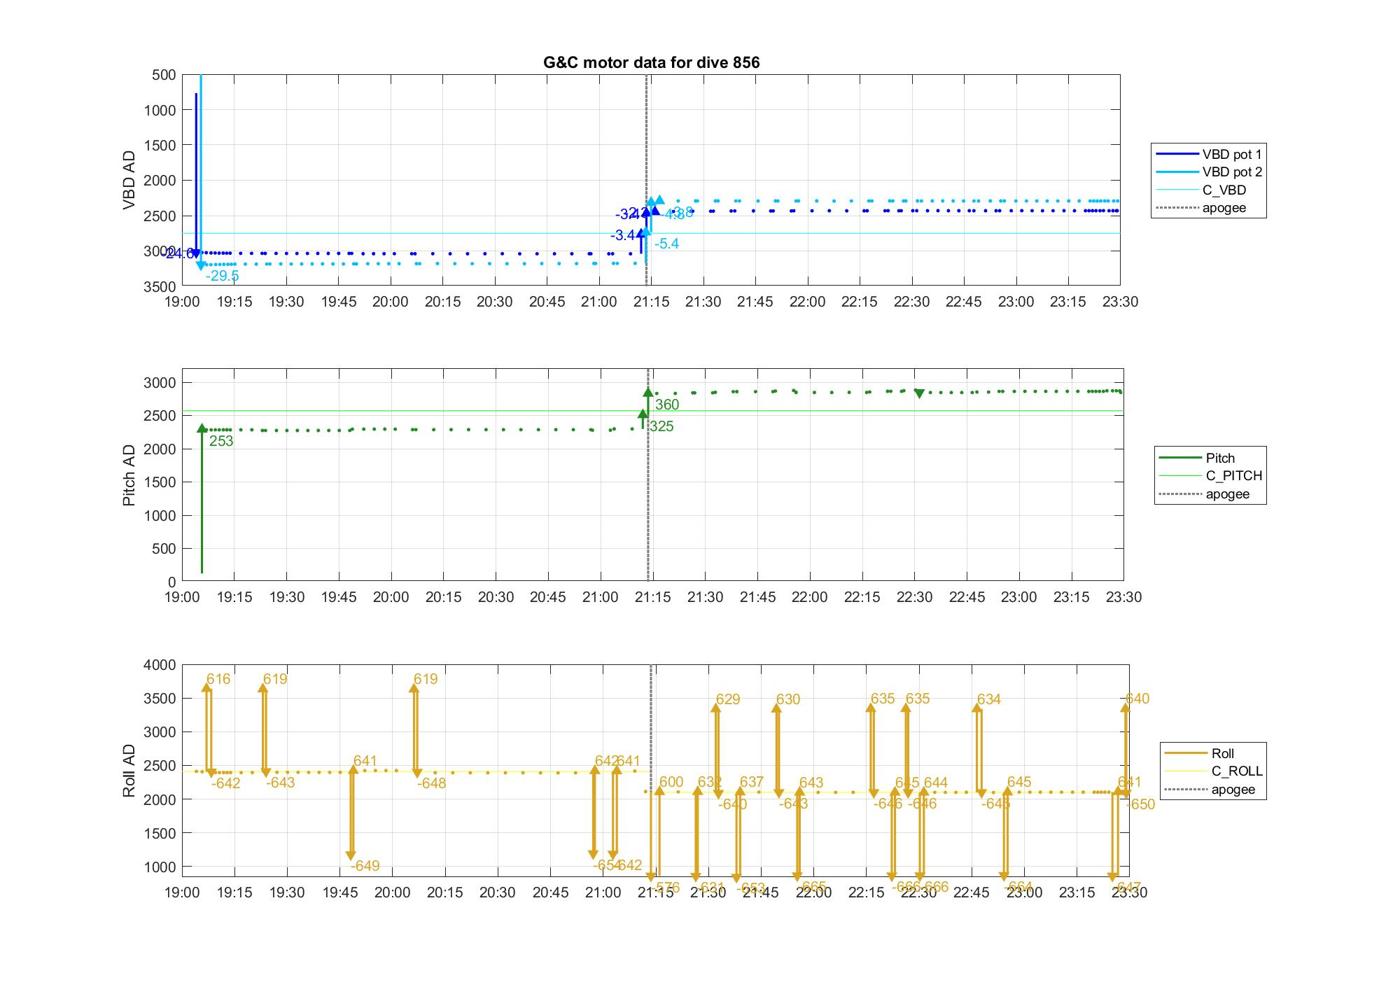Screen dimensions: 1400x986
Task: Click the 19:45 tick under the Roll plot
Action: point(340,892)
